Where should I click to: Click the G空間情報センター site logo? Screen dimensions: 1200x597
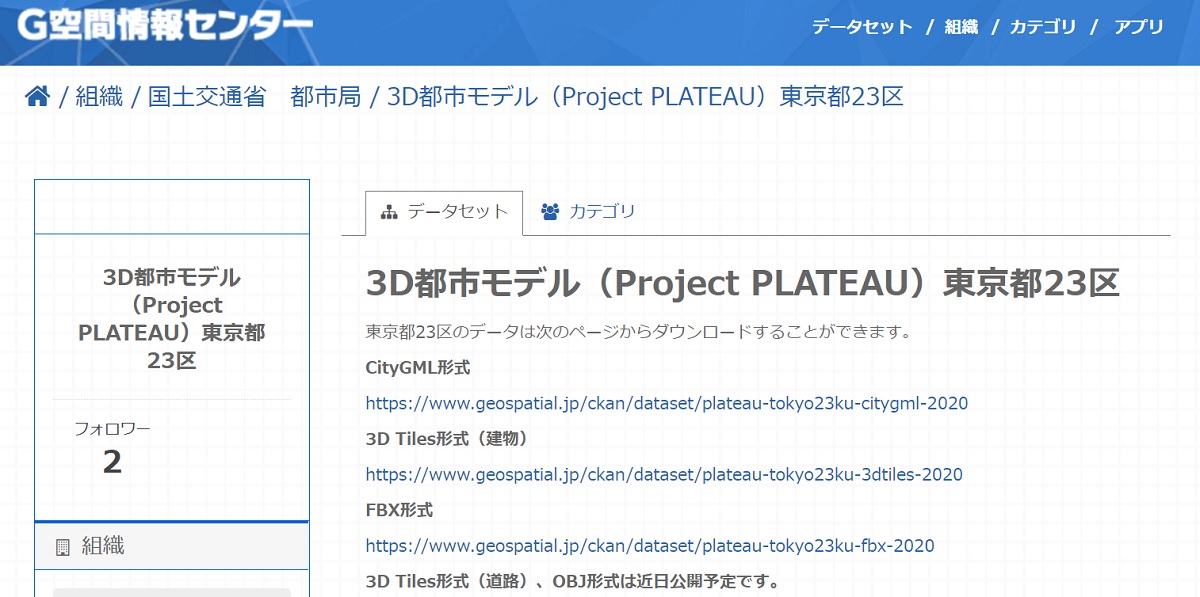pyautogui.click(x=165, y=23)
